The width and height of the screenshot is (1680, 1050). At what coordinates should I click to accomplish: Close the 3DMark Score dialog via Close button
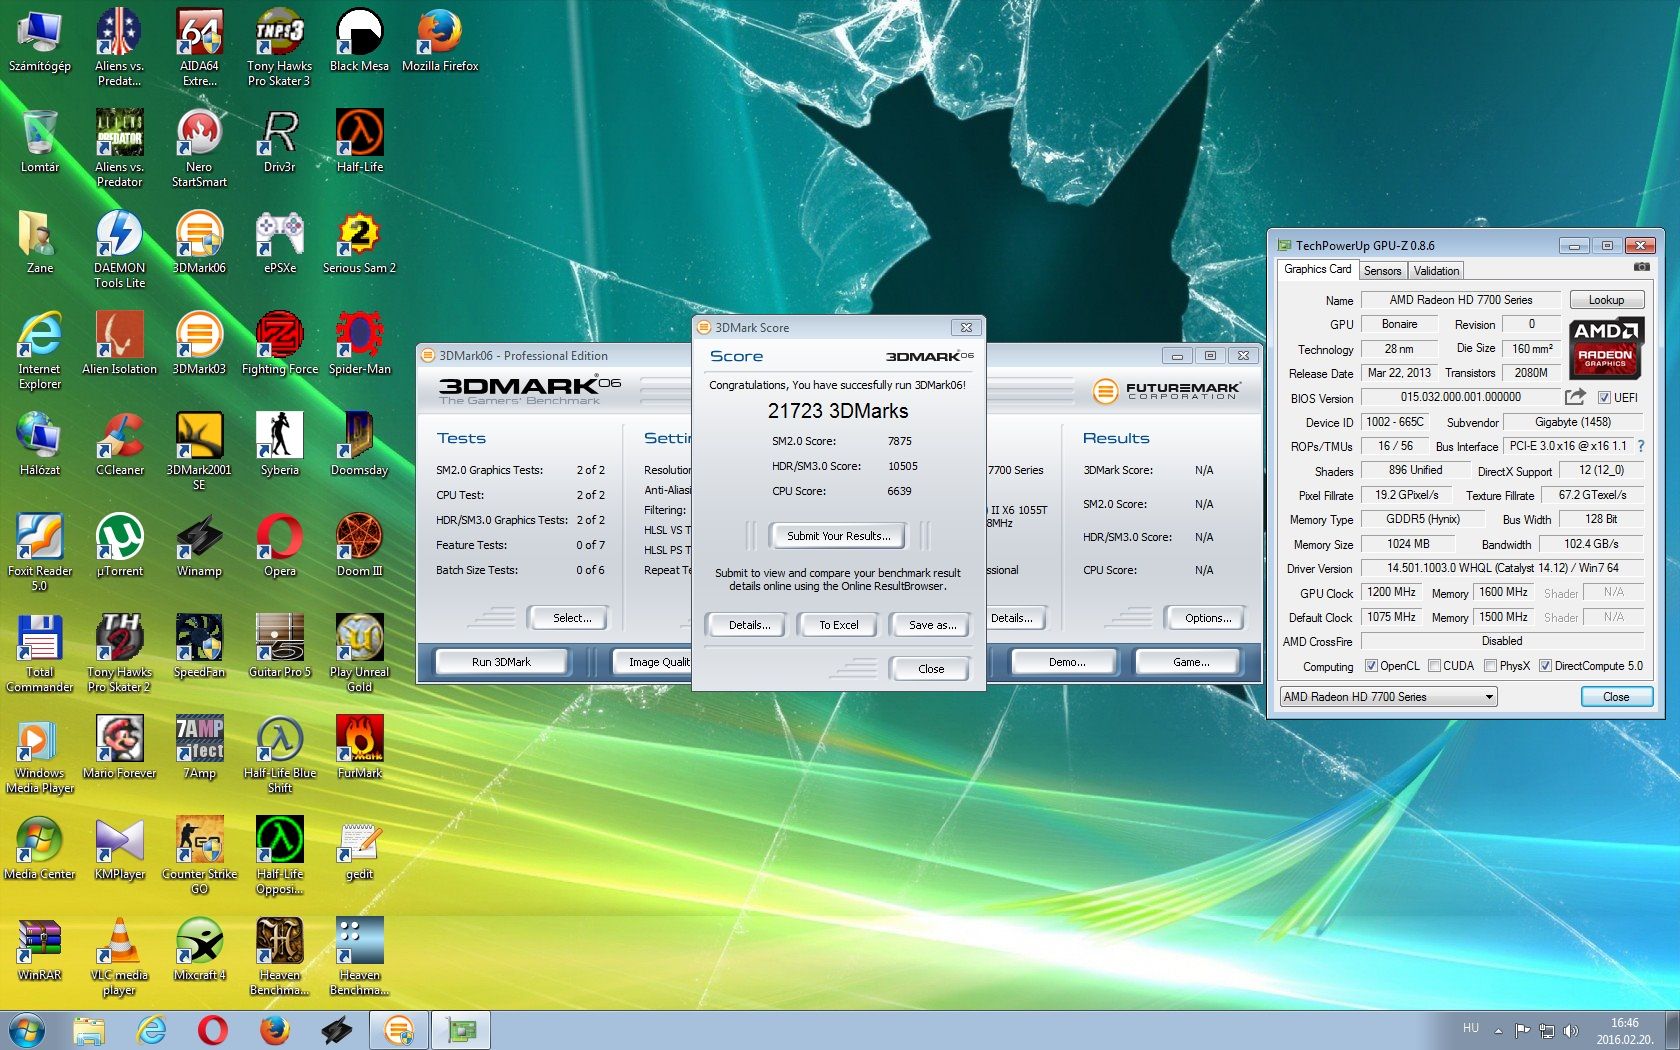931,669
